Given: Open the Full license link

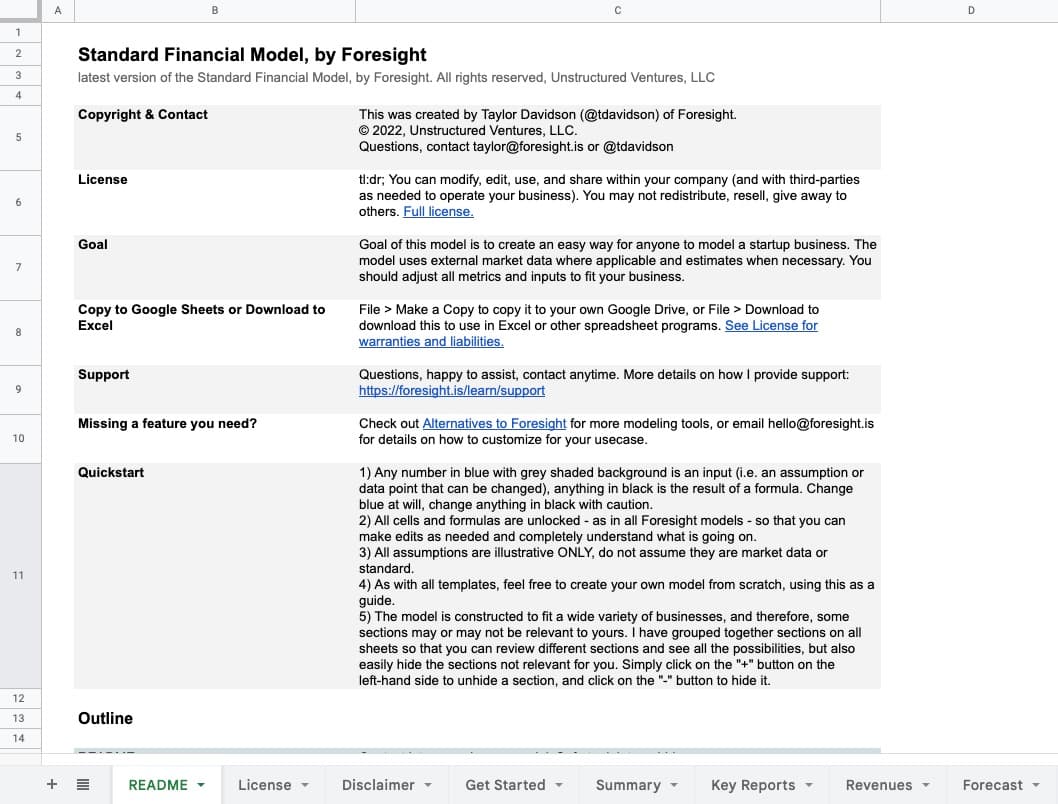Looking at the screenshot, I should click(438, 212).
